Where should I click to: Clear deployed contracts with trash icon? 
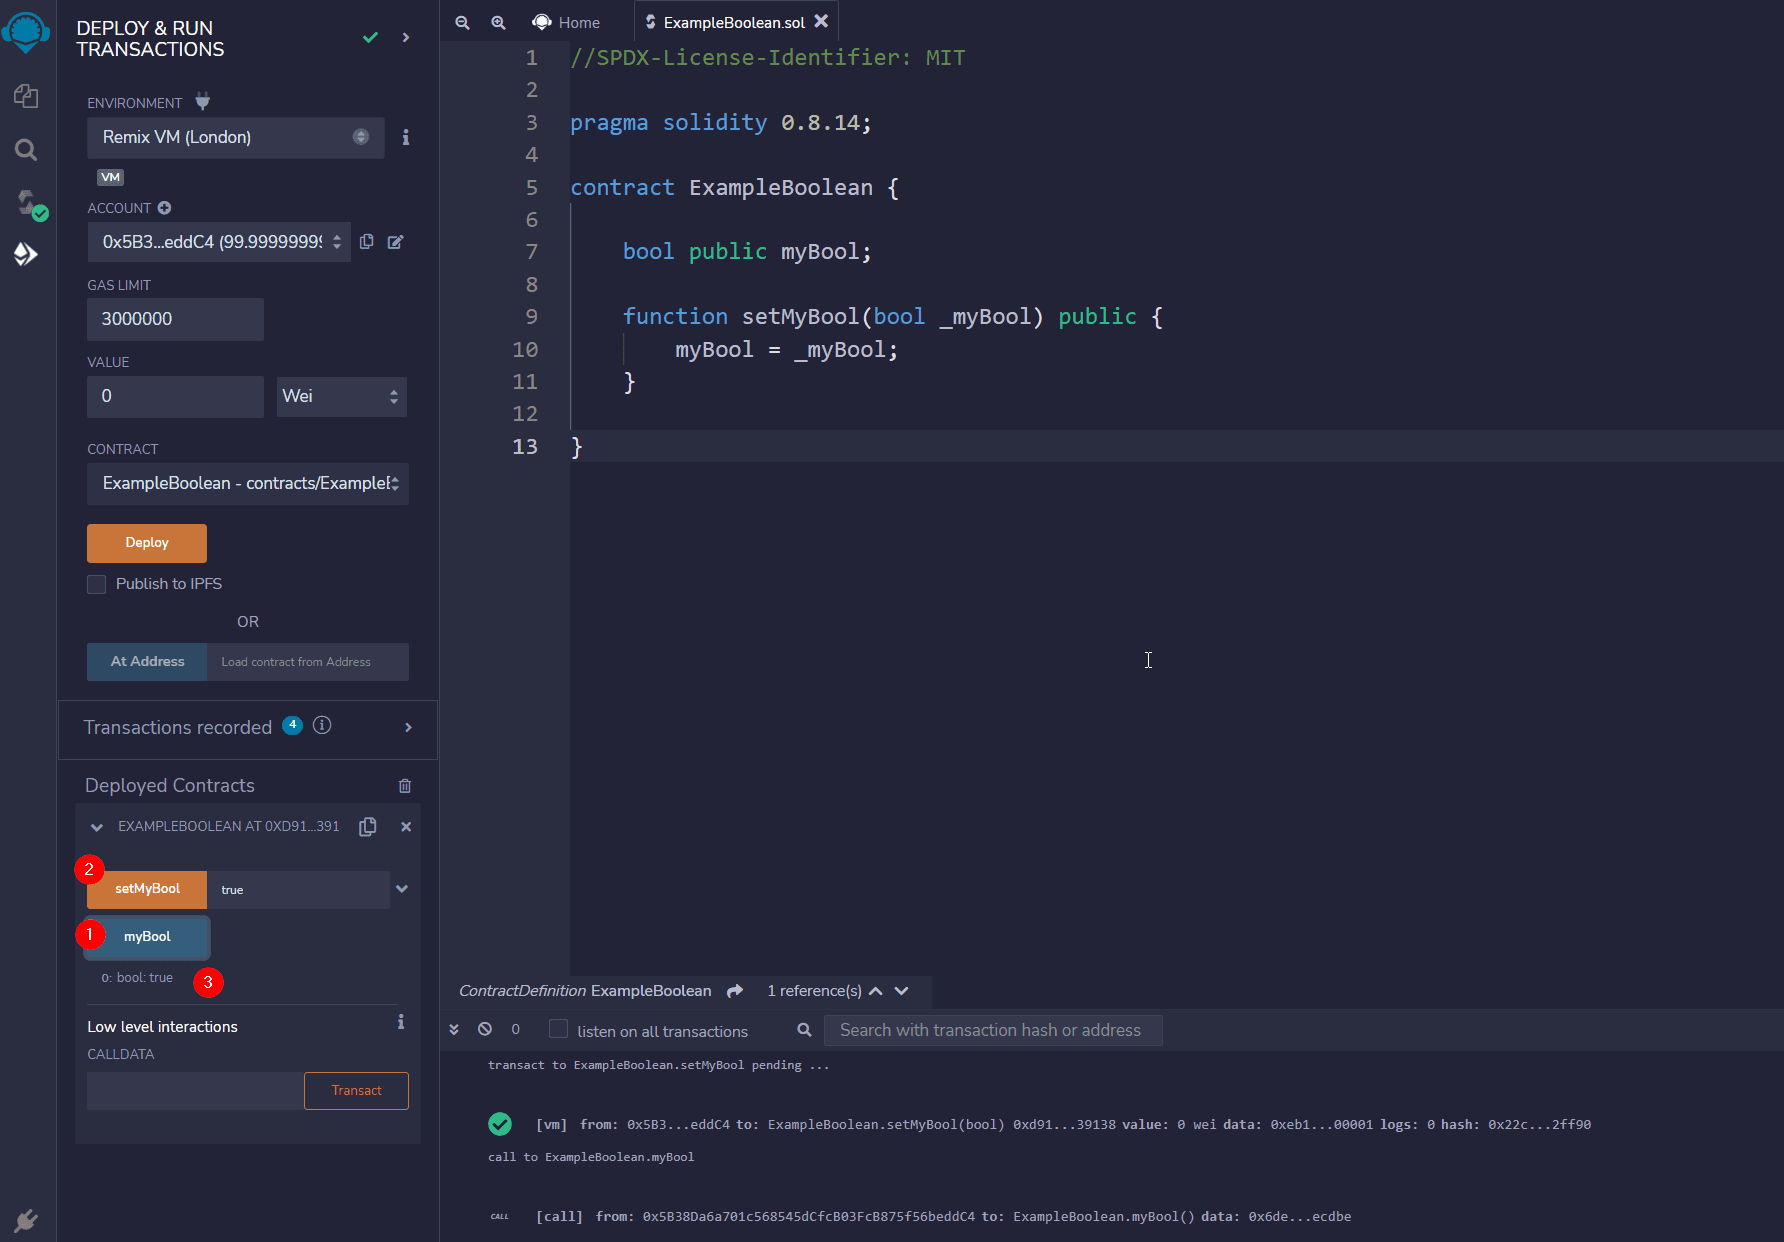405,786
